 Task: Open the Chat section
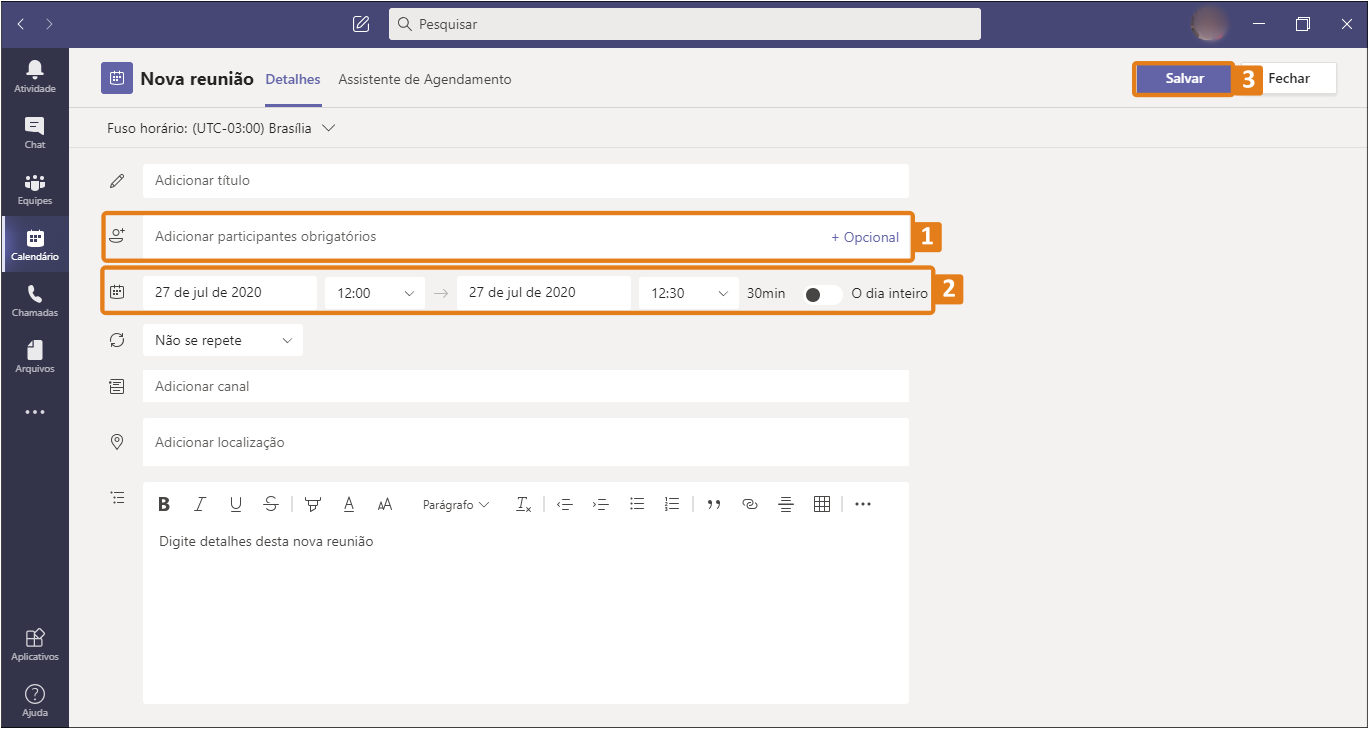35,132
